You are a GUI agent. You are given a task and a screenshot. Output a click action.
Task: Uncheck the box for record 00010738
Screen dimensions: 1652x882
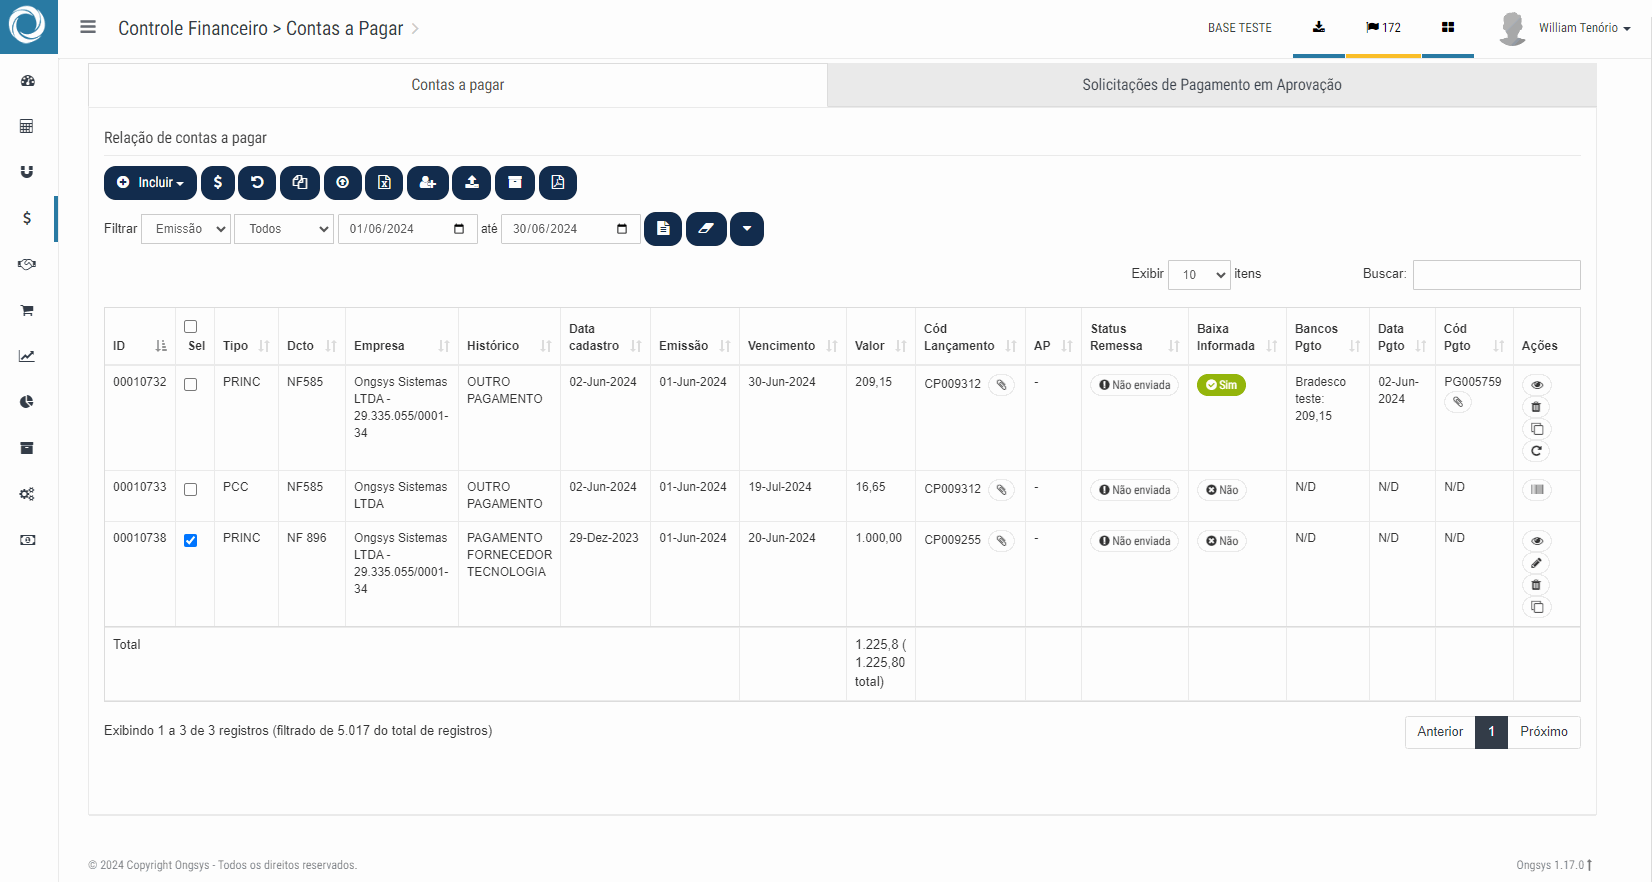coord(191,541)
